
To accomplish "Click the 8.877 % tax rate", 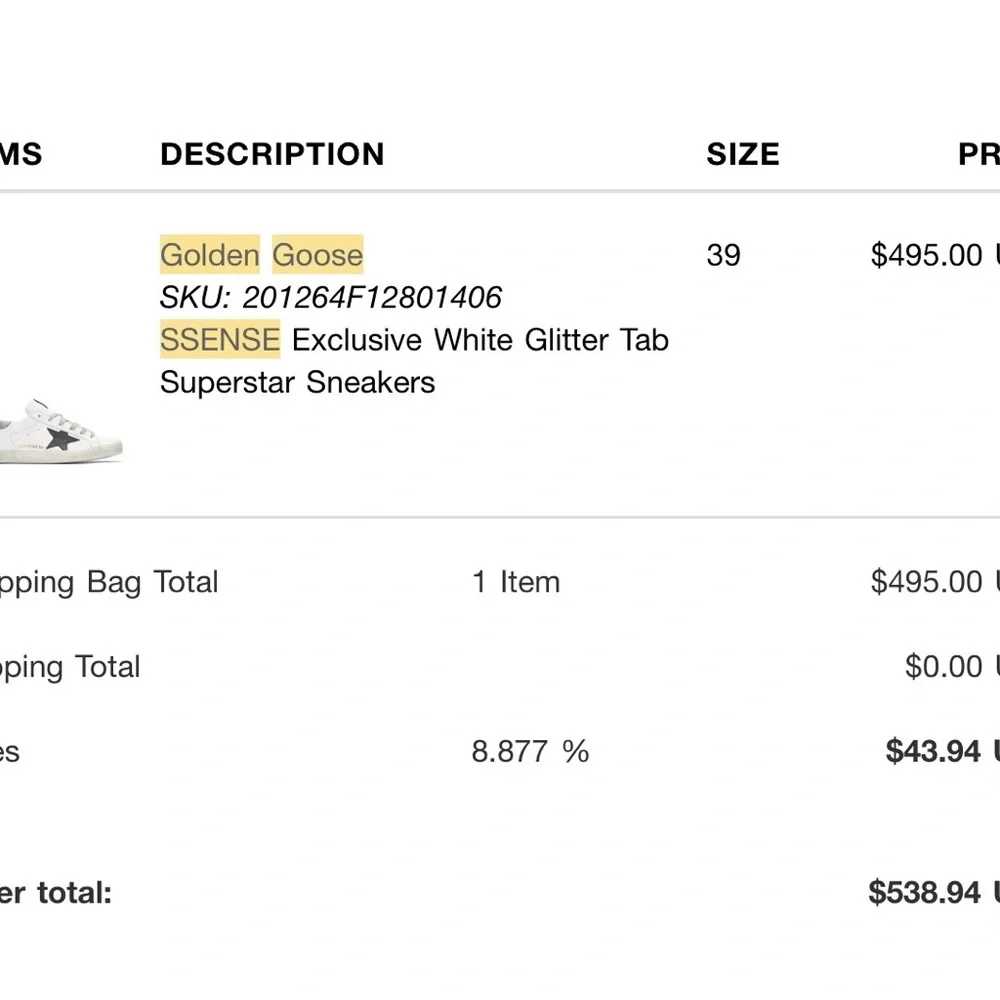I will (530, 751).
